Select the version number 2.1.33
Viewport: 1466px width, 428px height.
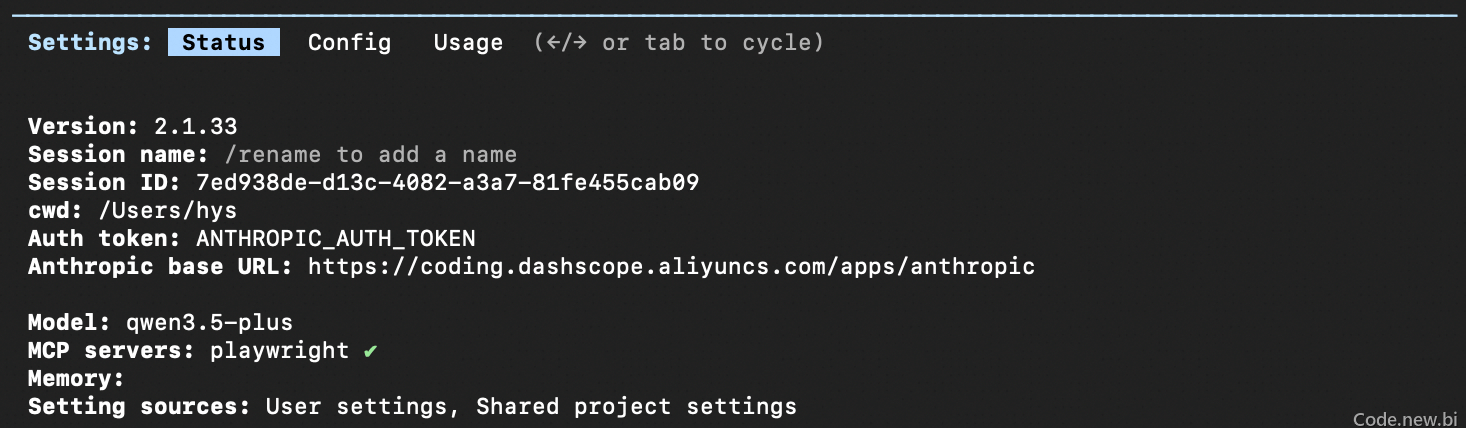pos(195,127)
